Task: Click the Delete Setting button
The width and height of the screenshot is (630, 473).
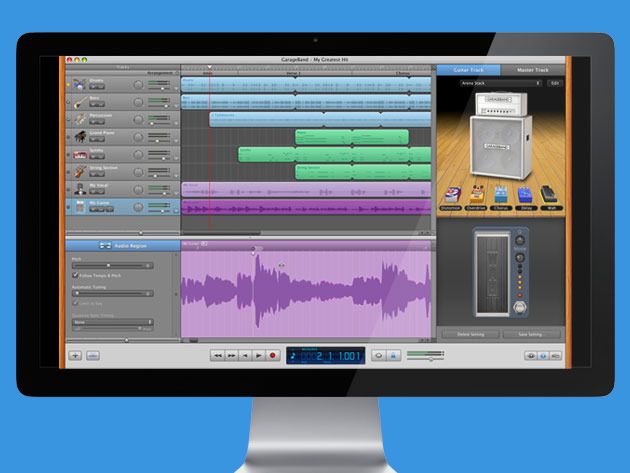Action: click(470, 333)
